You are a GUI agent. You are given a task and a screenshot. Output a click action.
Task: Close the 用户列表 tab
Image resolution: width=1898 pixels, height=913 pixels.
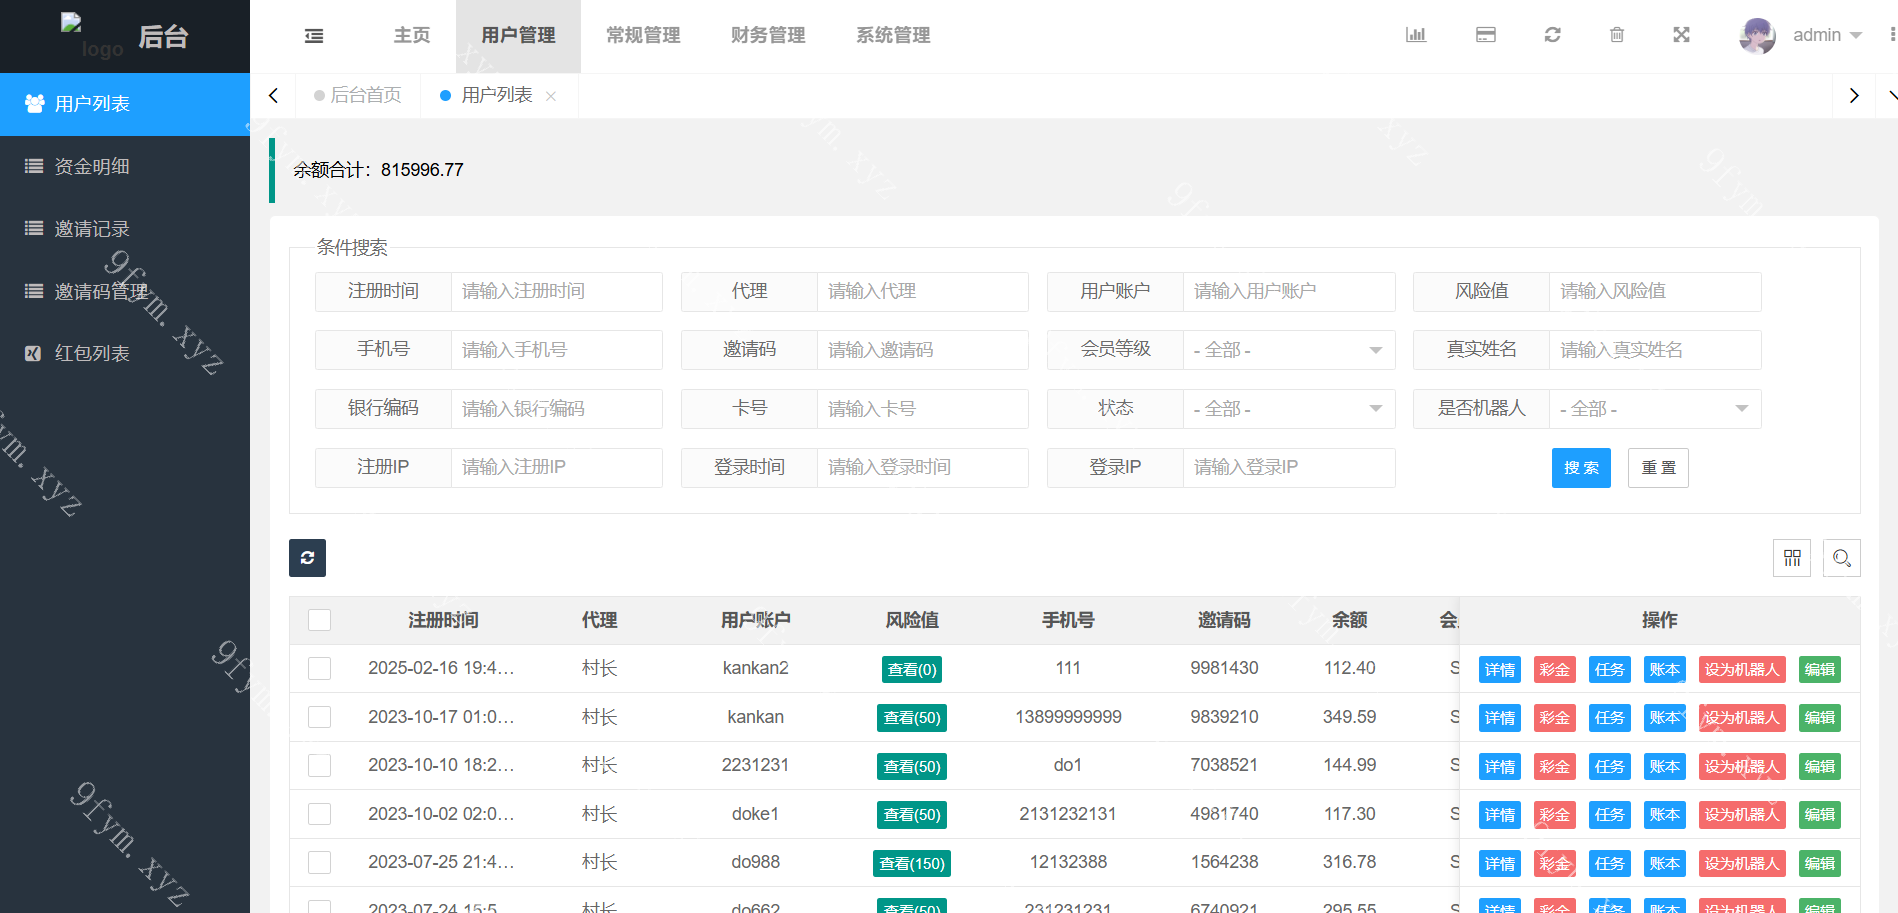(551, 96)
